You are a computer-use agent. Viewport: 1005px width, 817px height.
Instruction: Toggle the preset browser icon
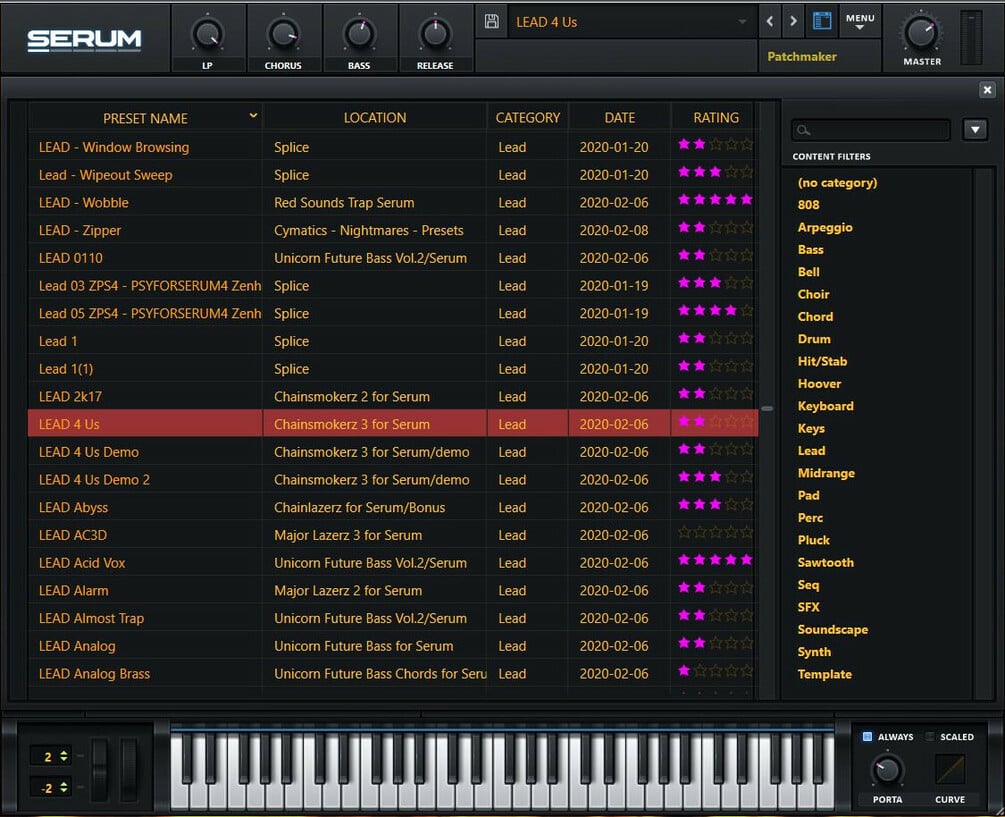(x=822, y=21)
